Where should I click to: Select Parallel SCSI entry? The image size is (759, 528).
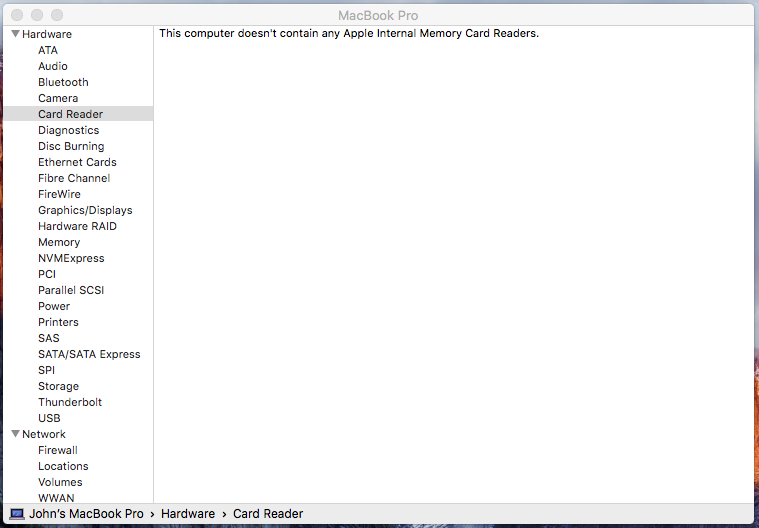coord(71,290)
